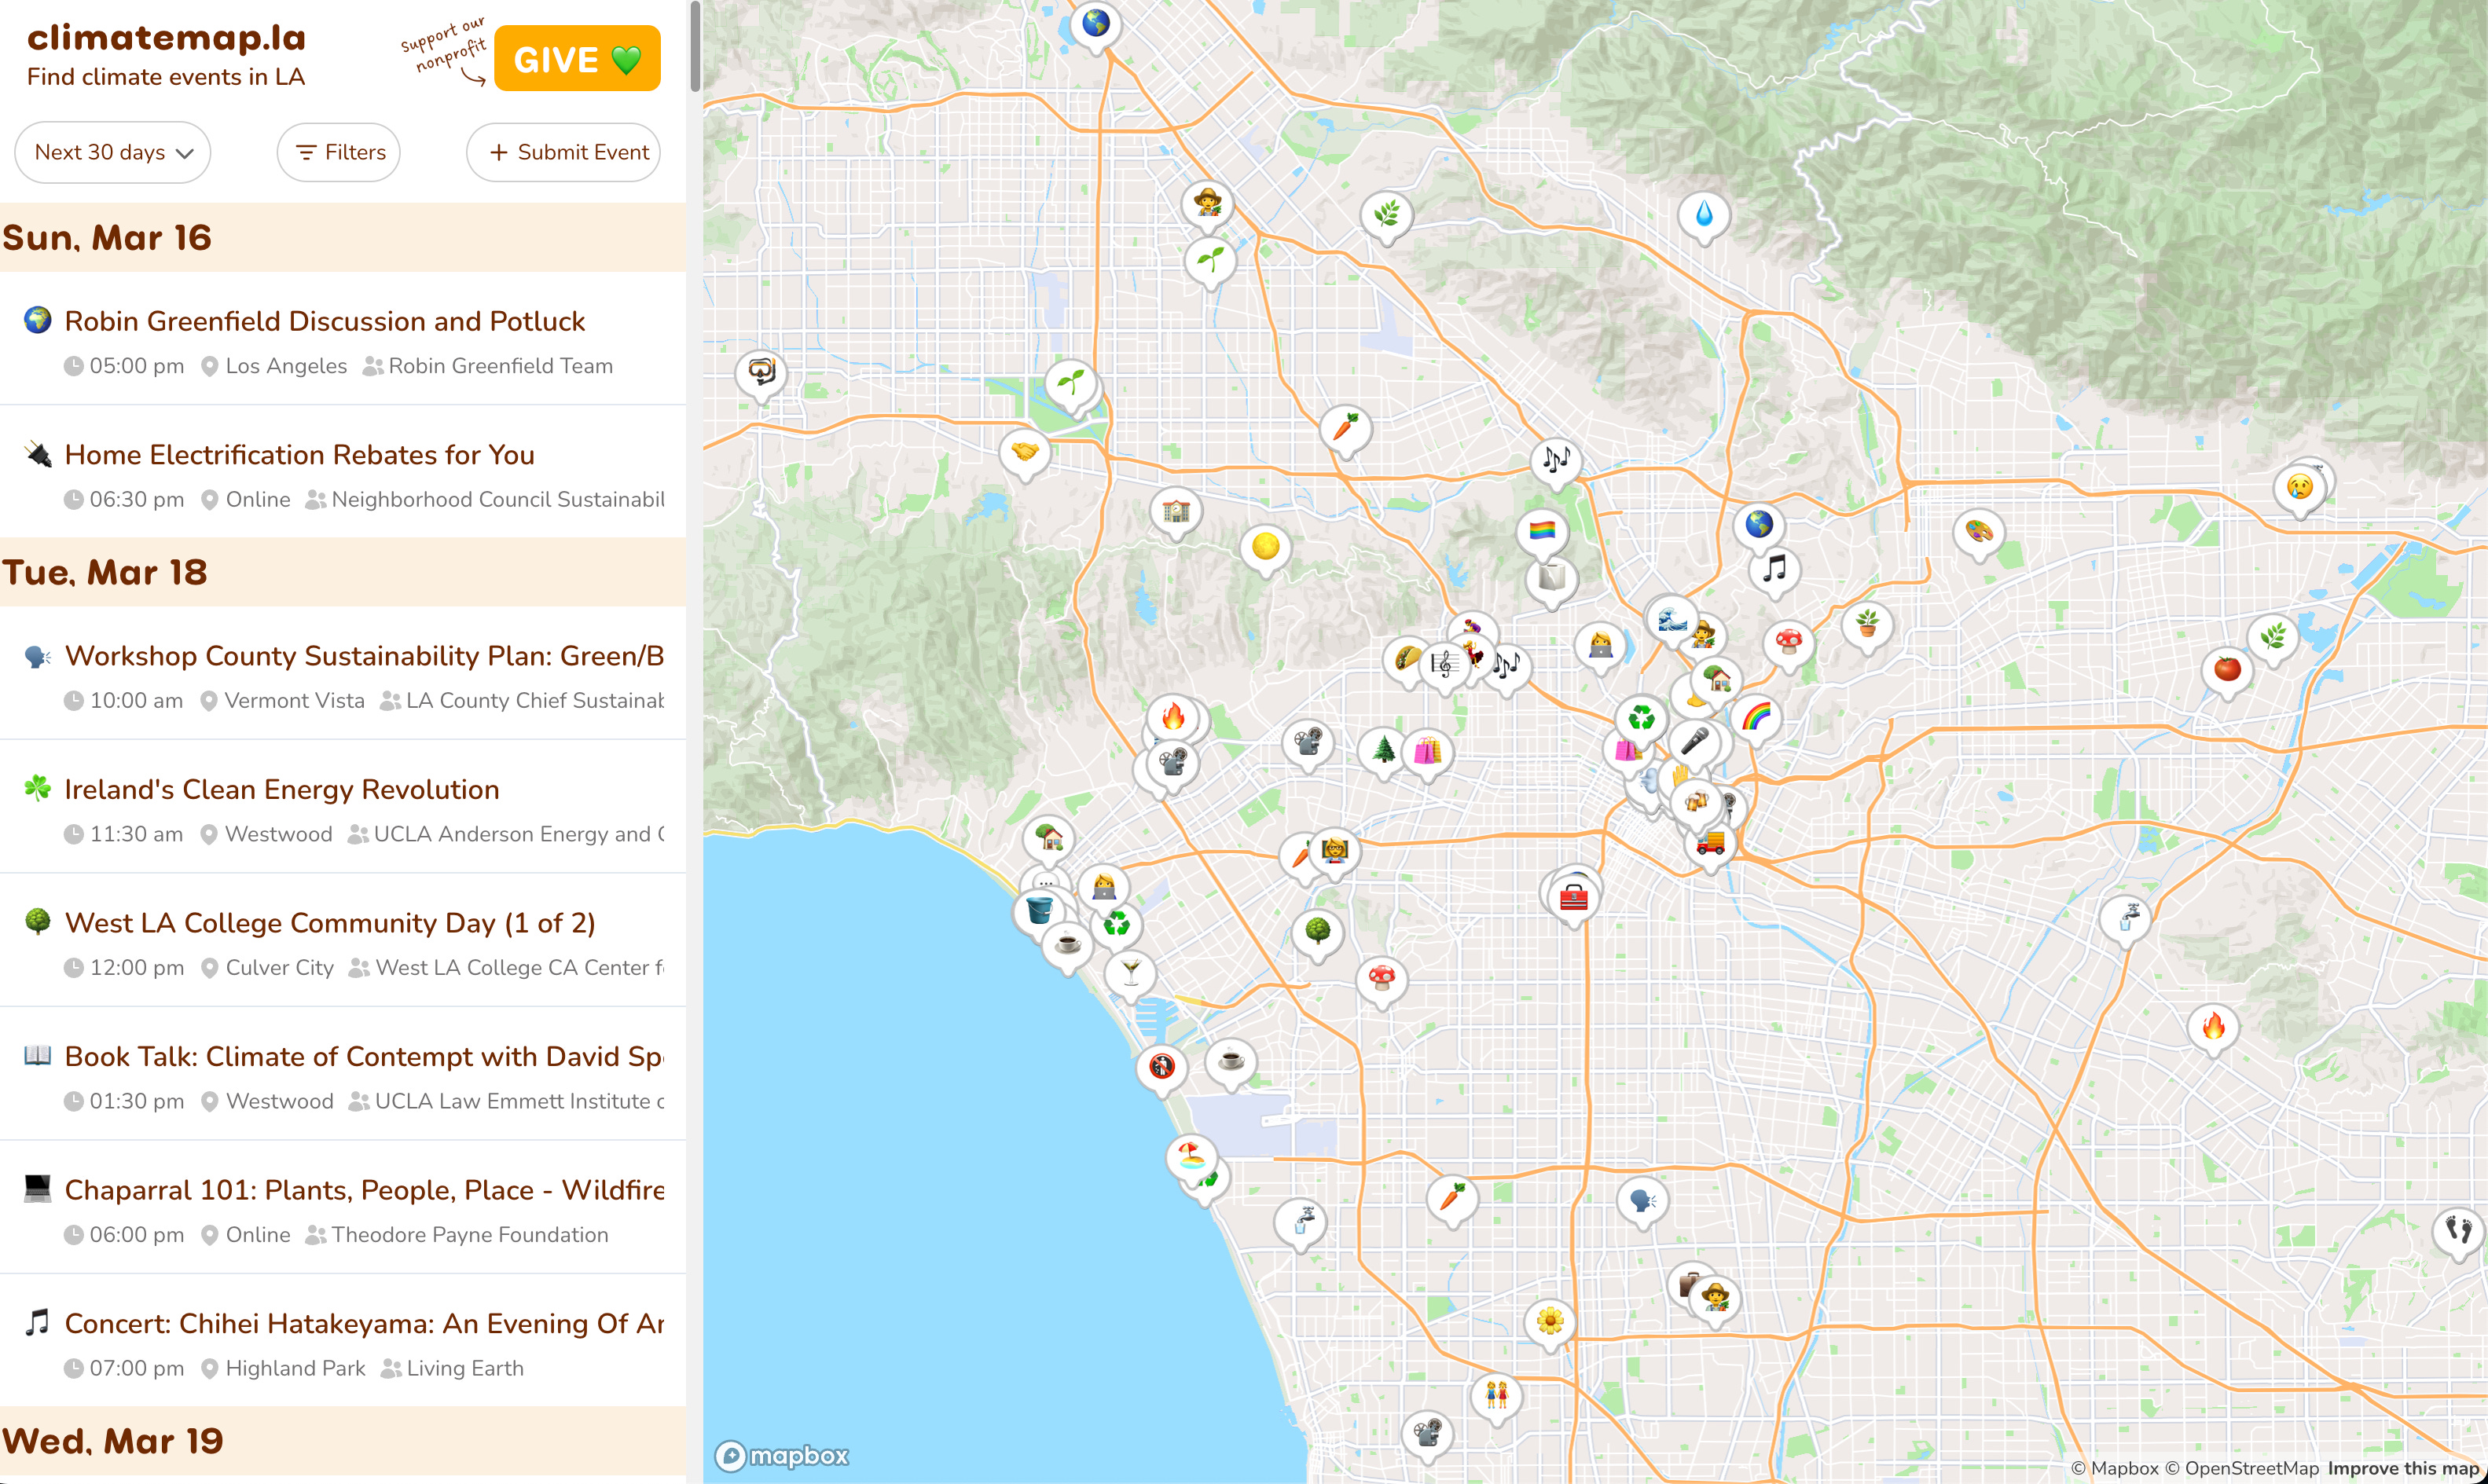This screenshot has width=2488, height=1484.
Task: Open the handshake map marker
Action: [1024, 451]
